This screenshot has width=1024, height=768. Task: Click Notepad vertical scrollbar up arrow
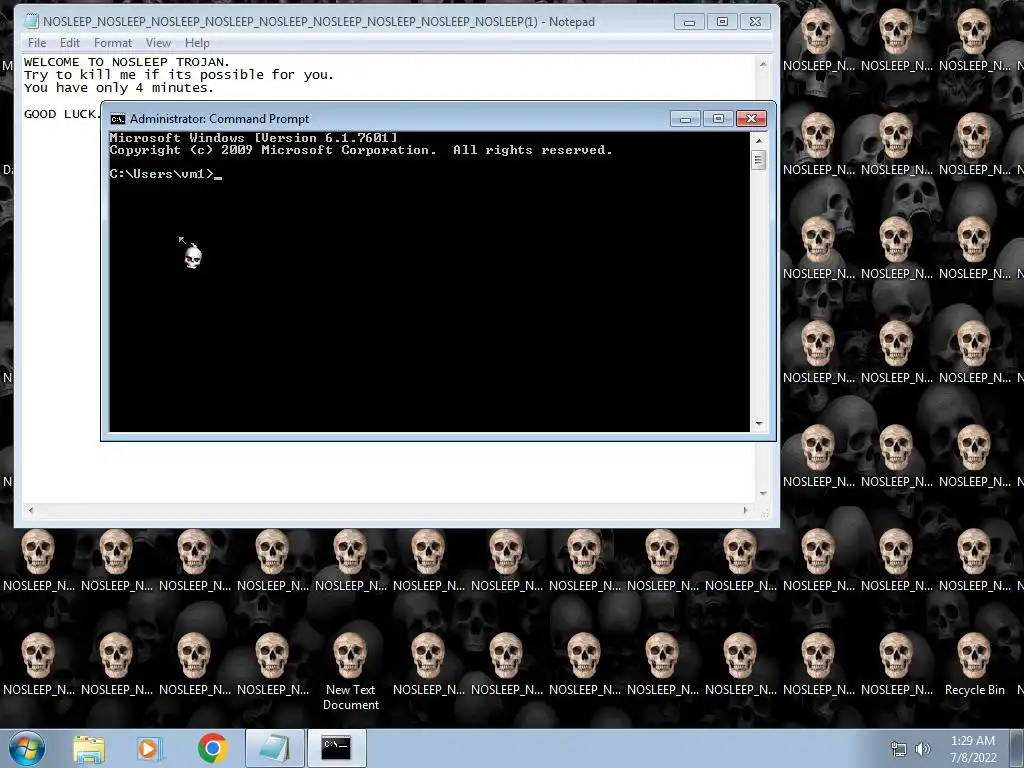coord(763,64)
